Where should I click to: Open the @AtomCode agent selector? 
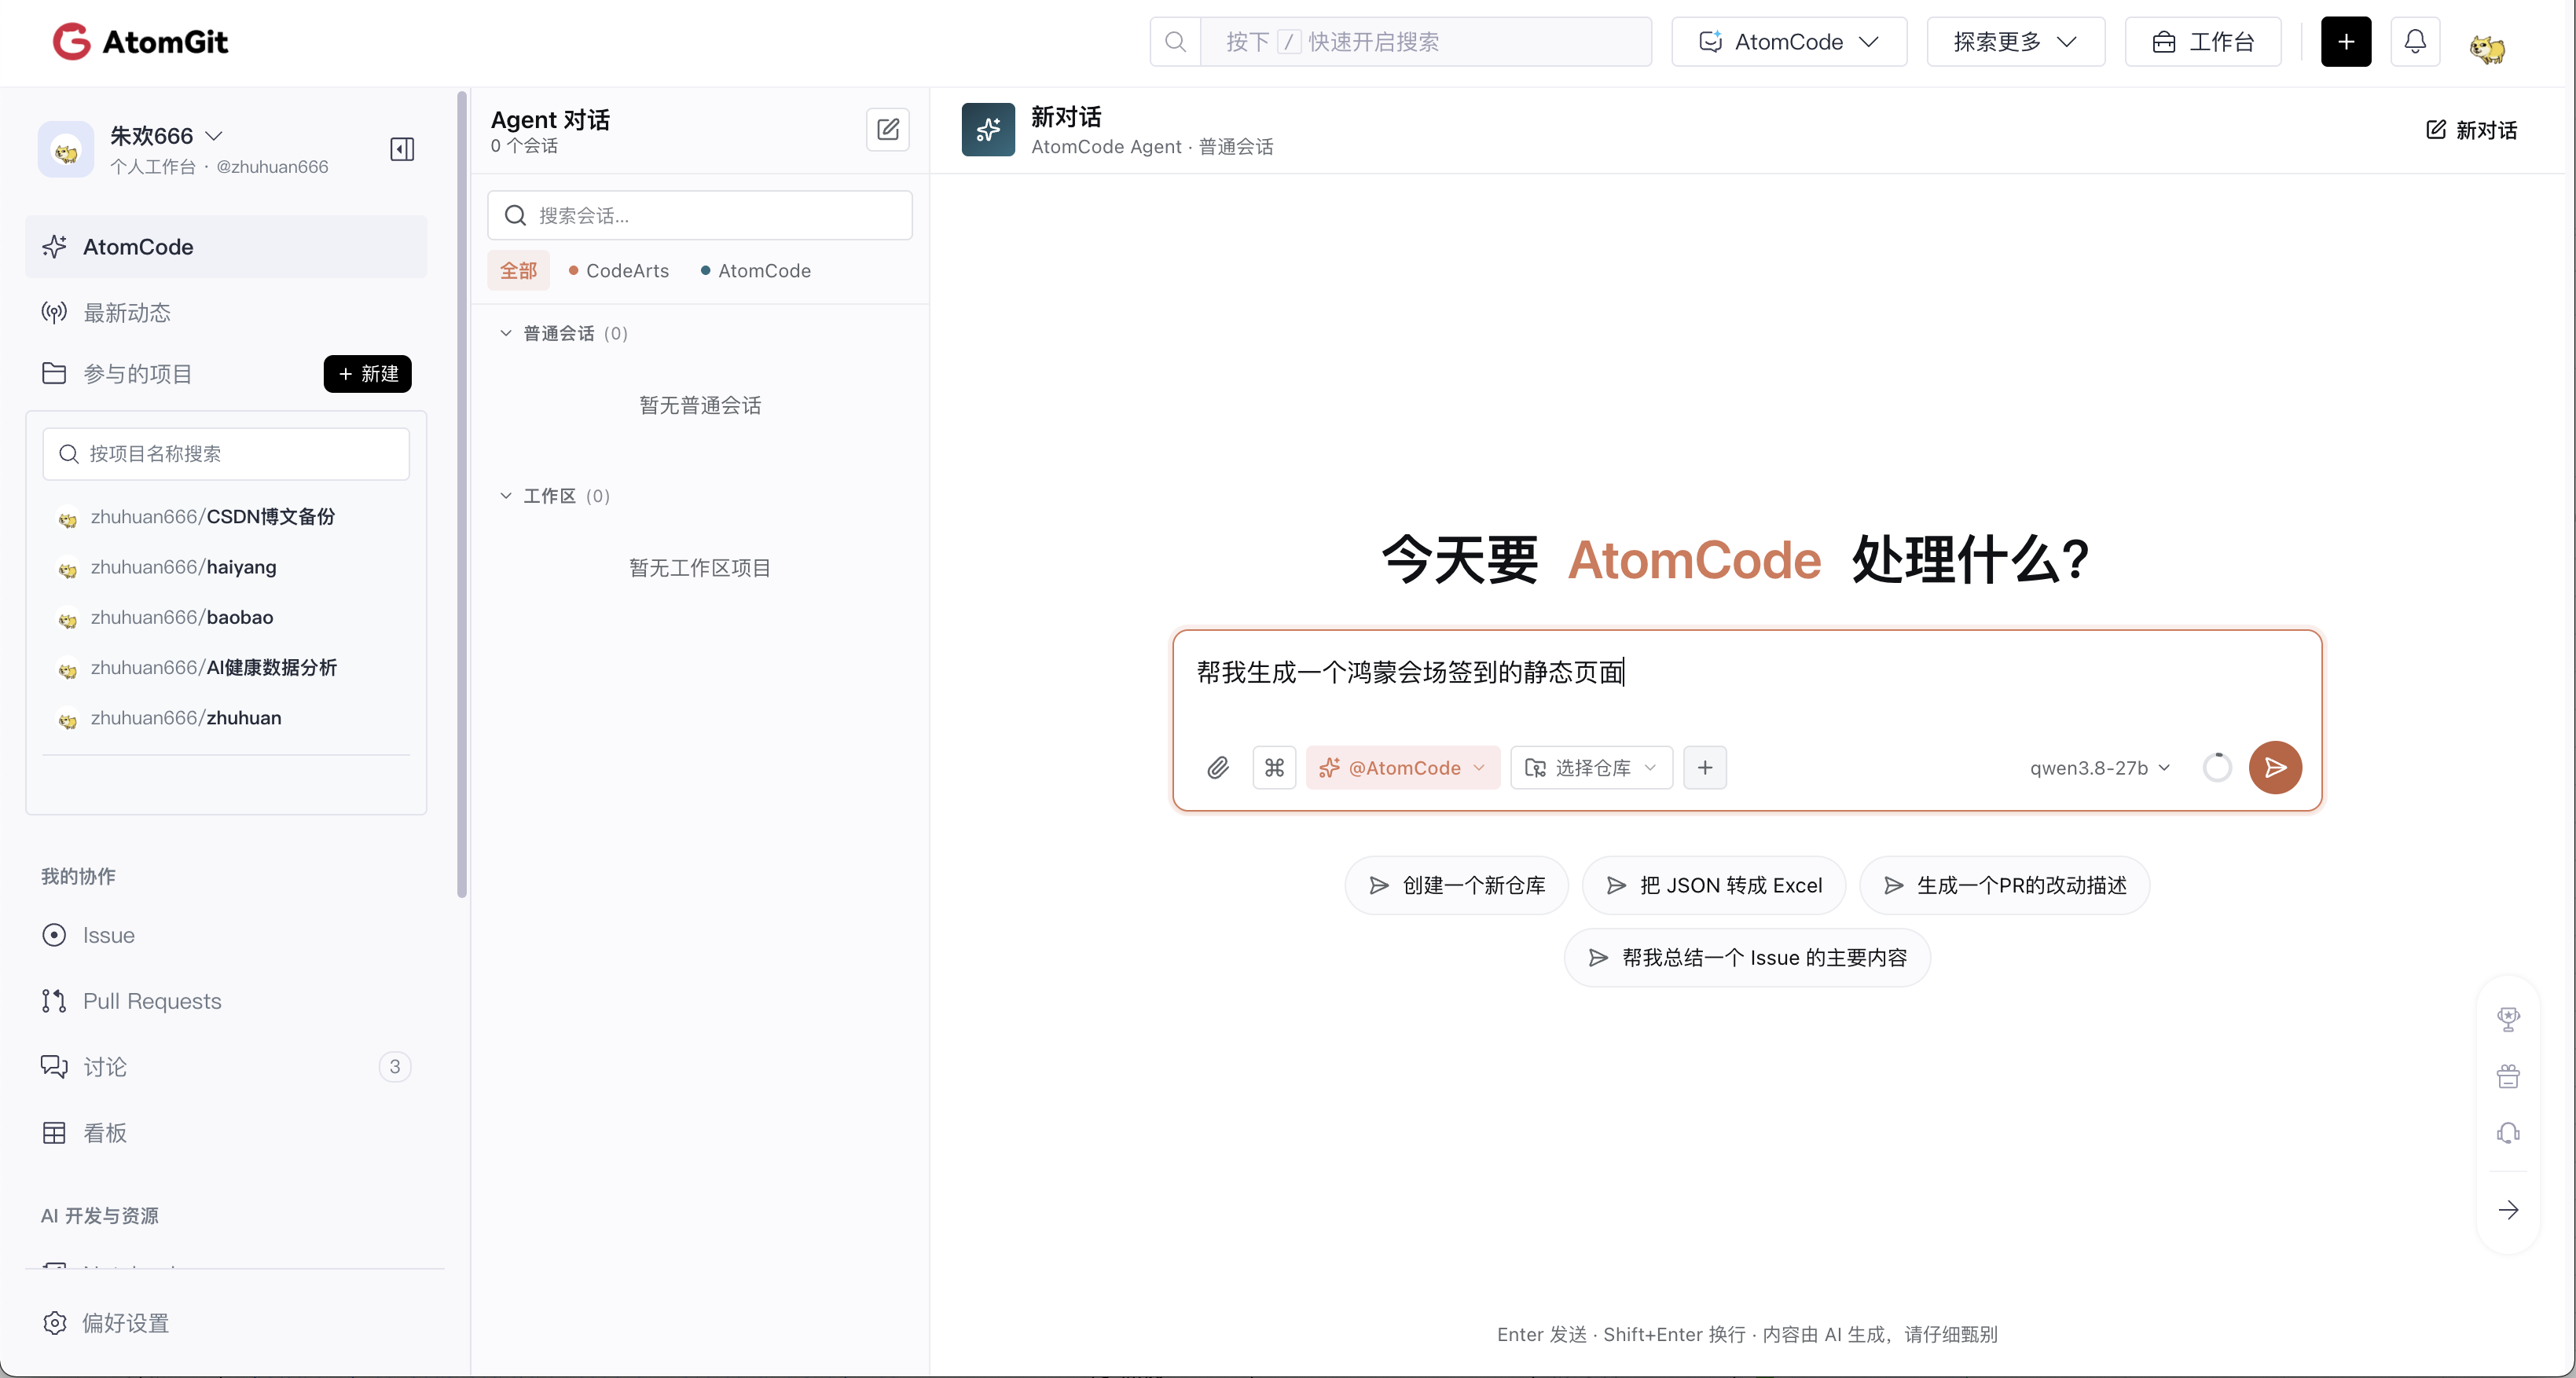point(1402,768)
